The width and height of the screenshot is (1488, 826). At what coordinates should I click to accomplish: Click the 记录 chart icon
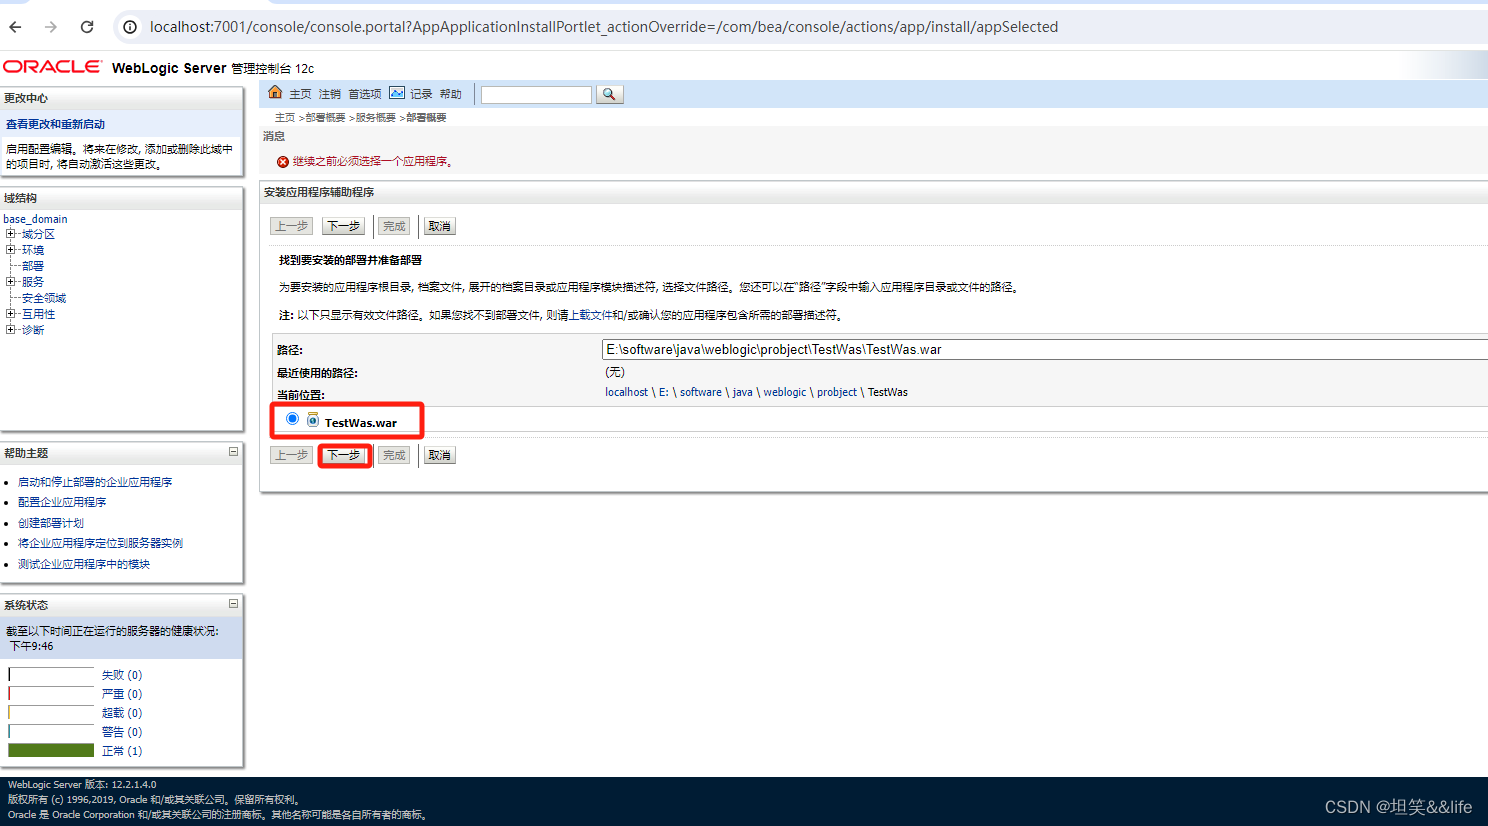tap(397, 93)
